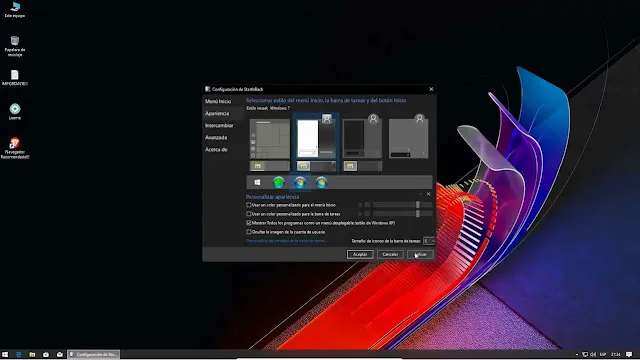Select the Leeme desktop icon
This screenshot has width=640, height=360.
point(15,111)
